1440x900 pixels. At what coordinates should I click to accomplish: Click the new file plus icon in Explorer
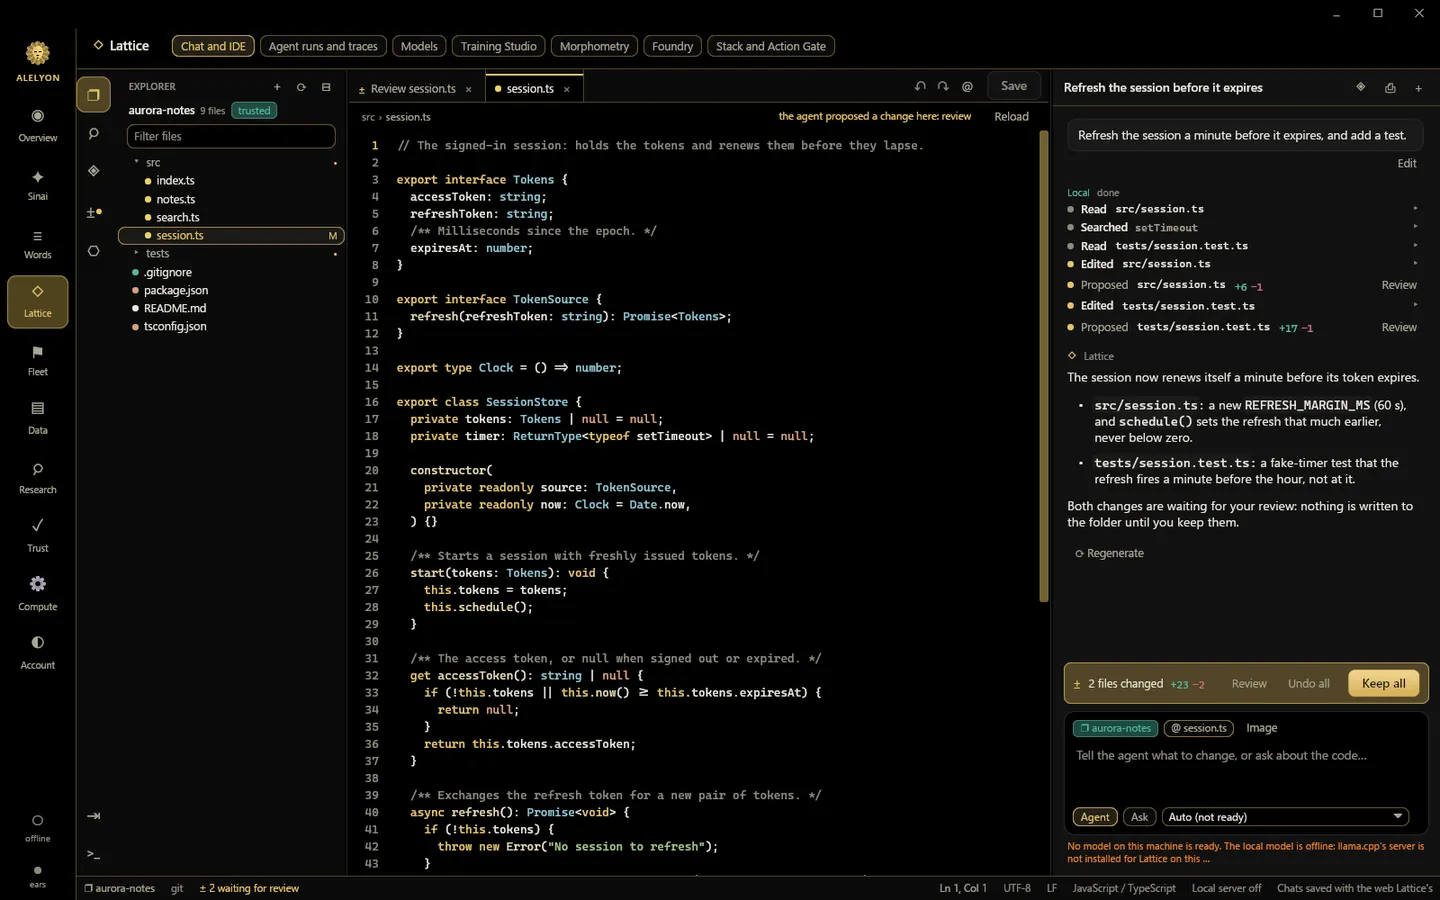pos(277,87)
